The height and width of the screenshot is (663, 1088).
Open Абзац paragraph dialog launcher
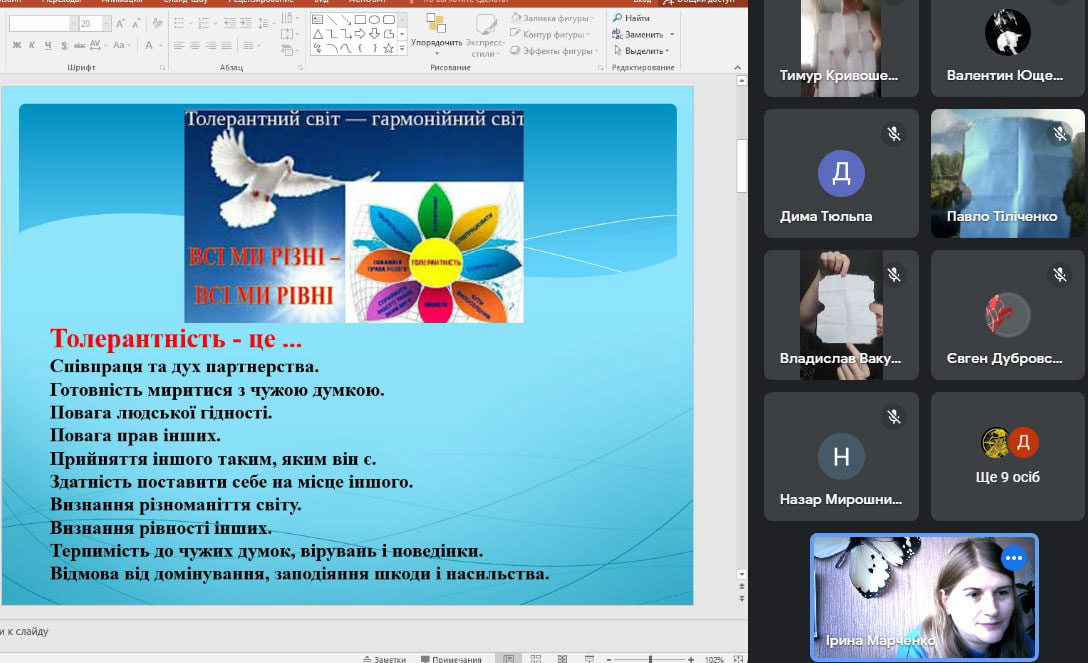point(300,68)
